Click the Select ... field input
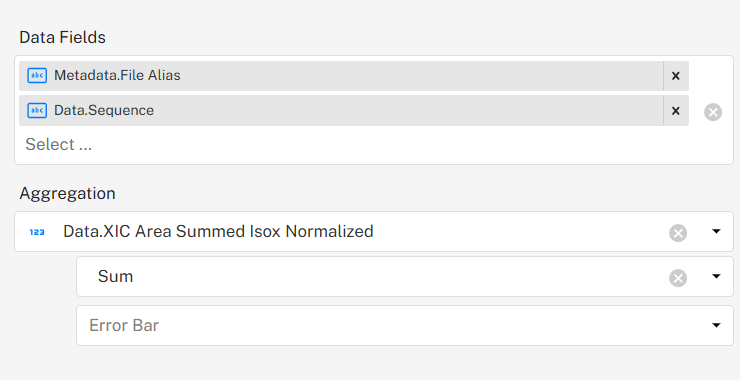The width and height of the screenshot is (740, 380). click(x=59, y=144)
